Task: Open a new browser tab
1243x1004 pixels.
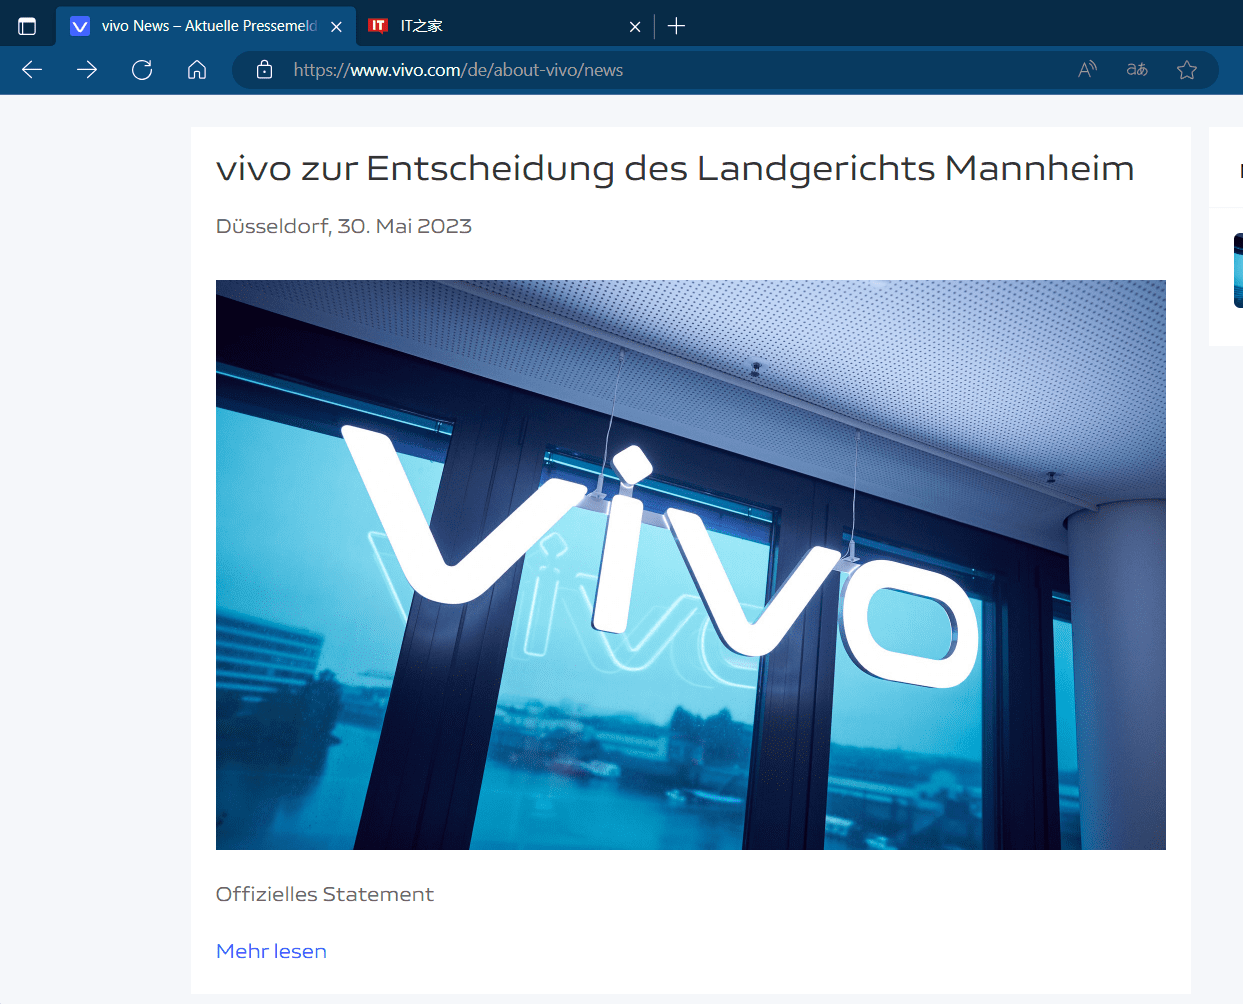Action: [x=676, y=26]
